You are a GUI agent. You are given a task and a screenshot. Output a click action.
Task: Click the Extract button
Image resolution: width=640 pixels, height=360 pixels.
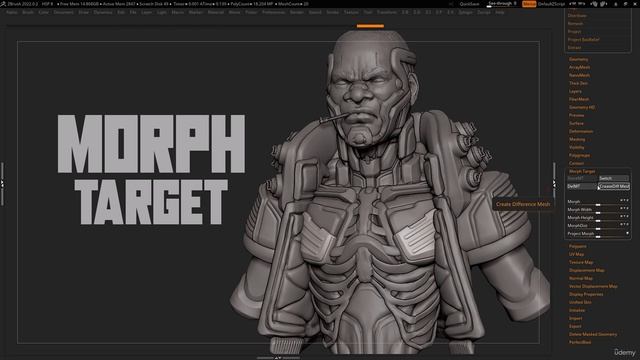[574, 48]
